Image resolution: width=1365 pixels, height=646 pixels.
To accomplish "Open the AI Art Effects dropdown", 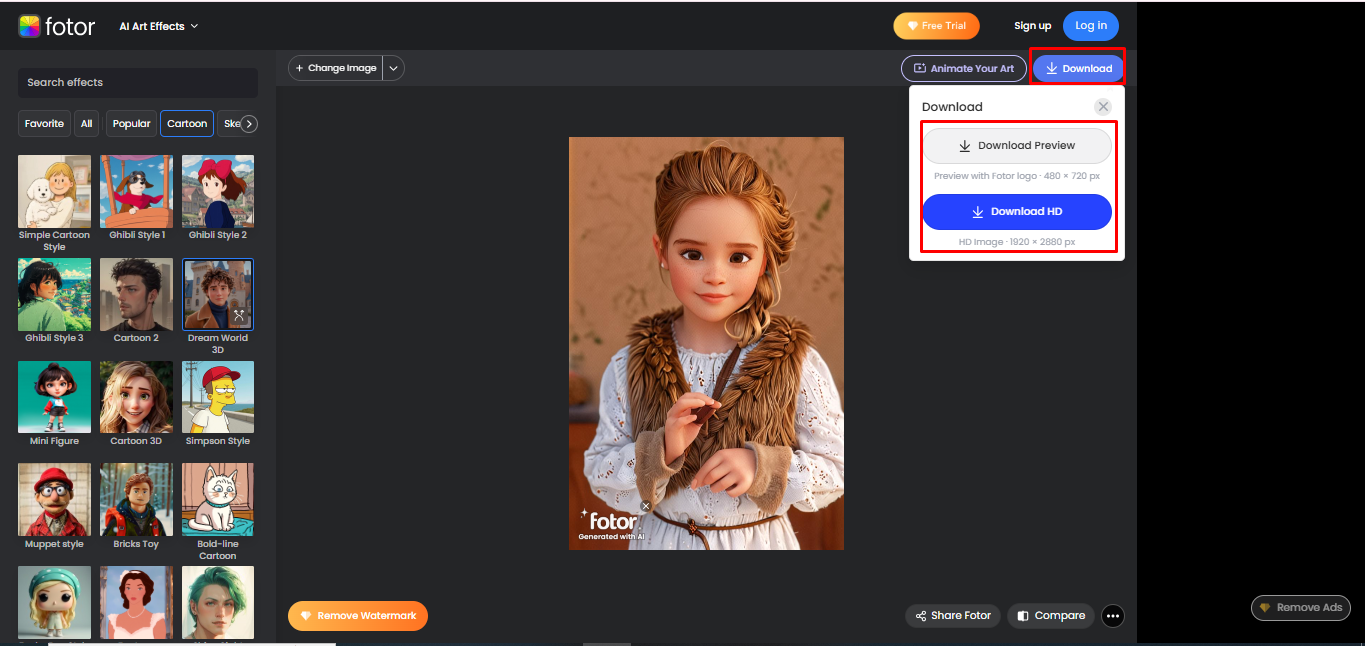I will pyautogui.click(x=157, y=26).
